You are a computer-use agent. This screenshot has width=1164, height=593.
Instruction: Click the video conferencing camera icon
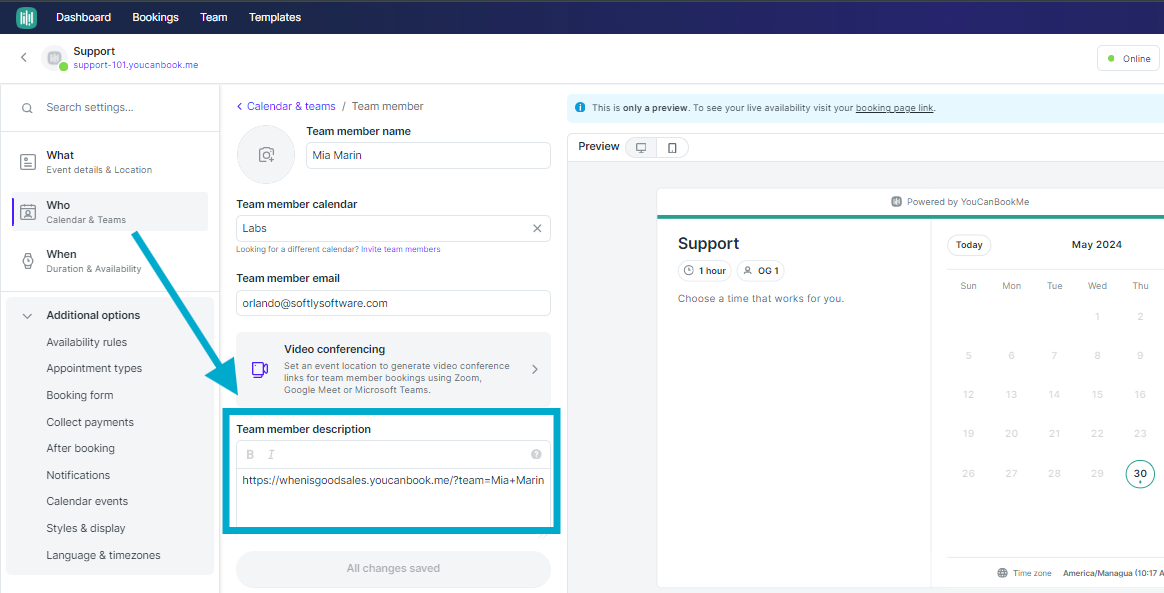[x=259, y=369]
